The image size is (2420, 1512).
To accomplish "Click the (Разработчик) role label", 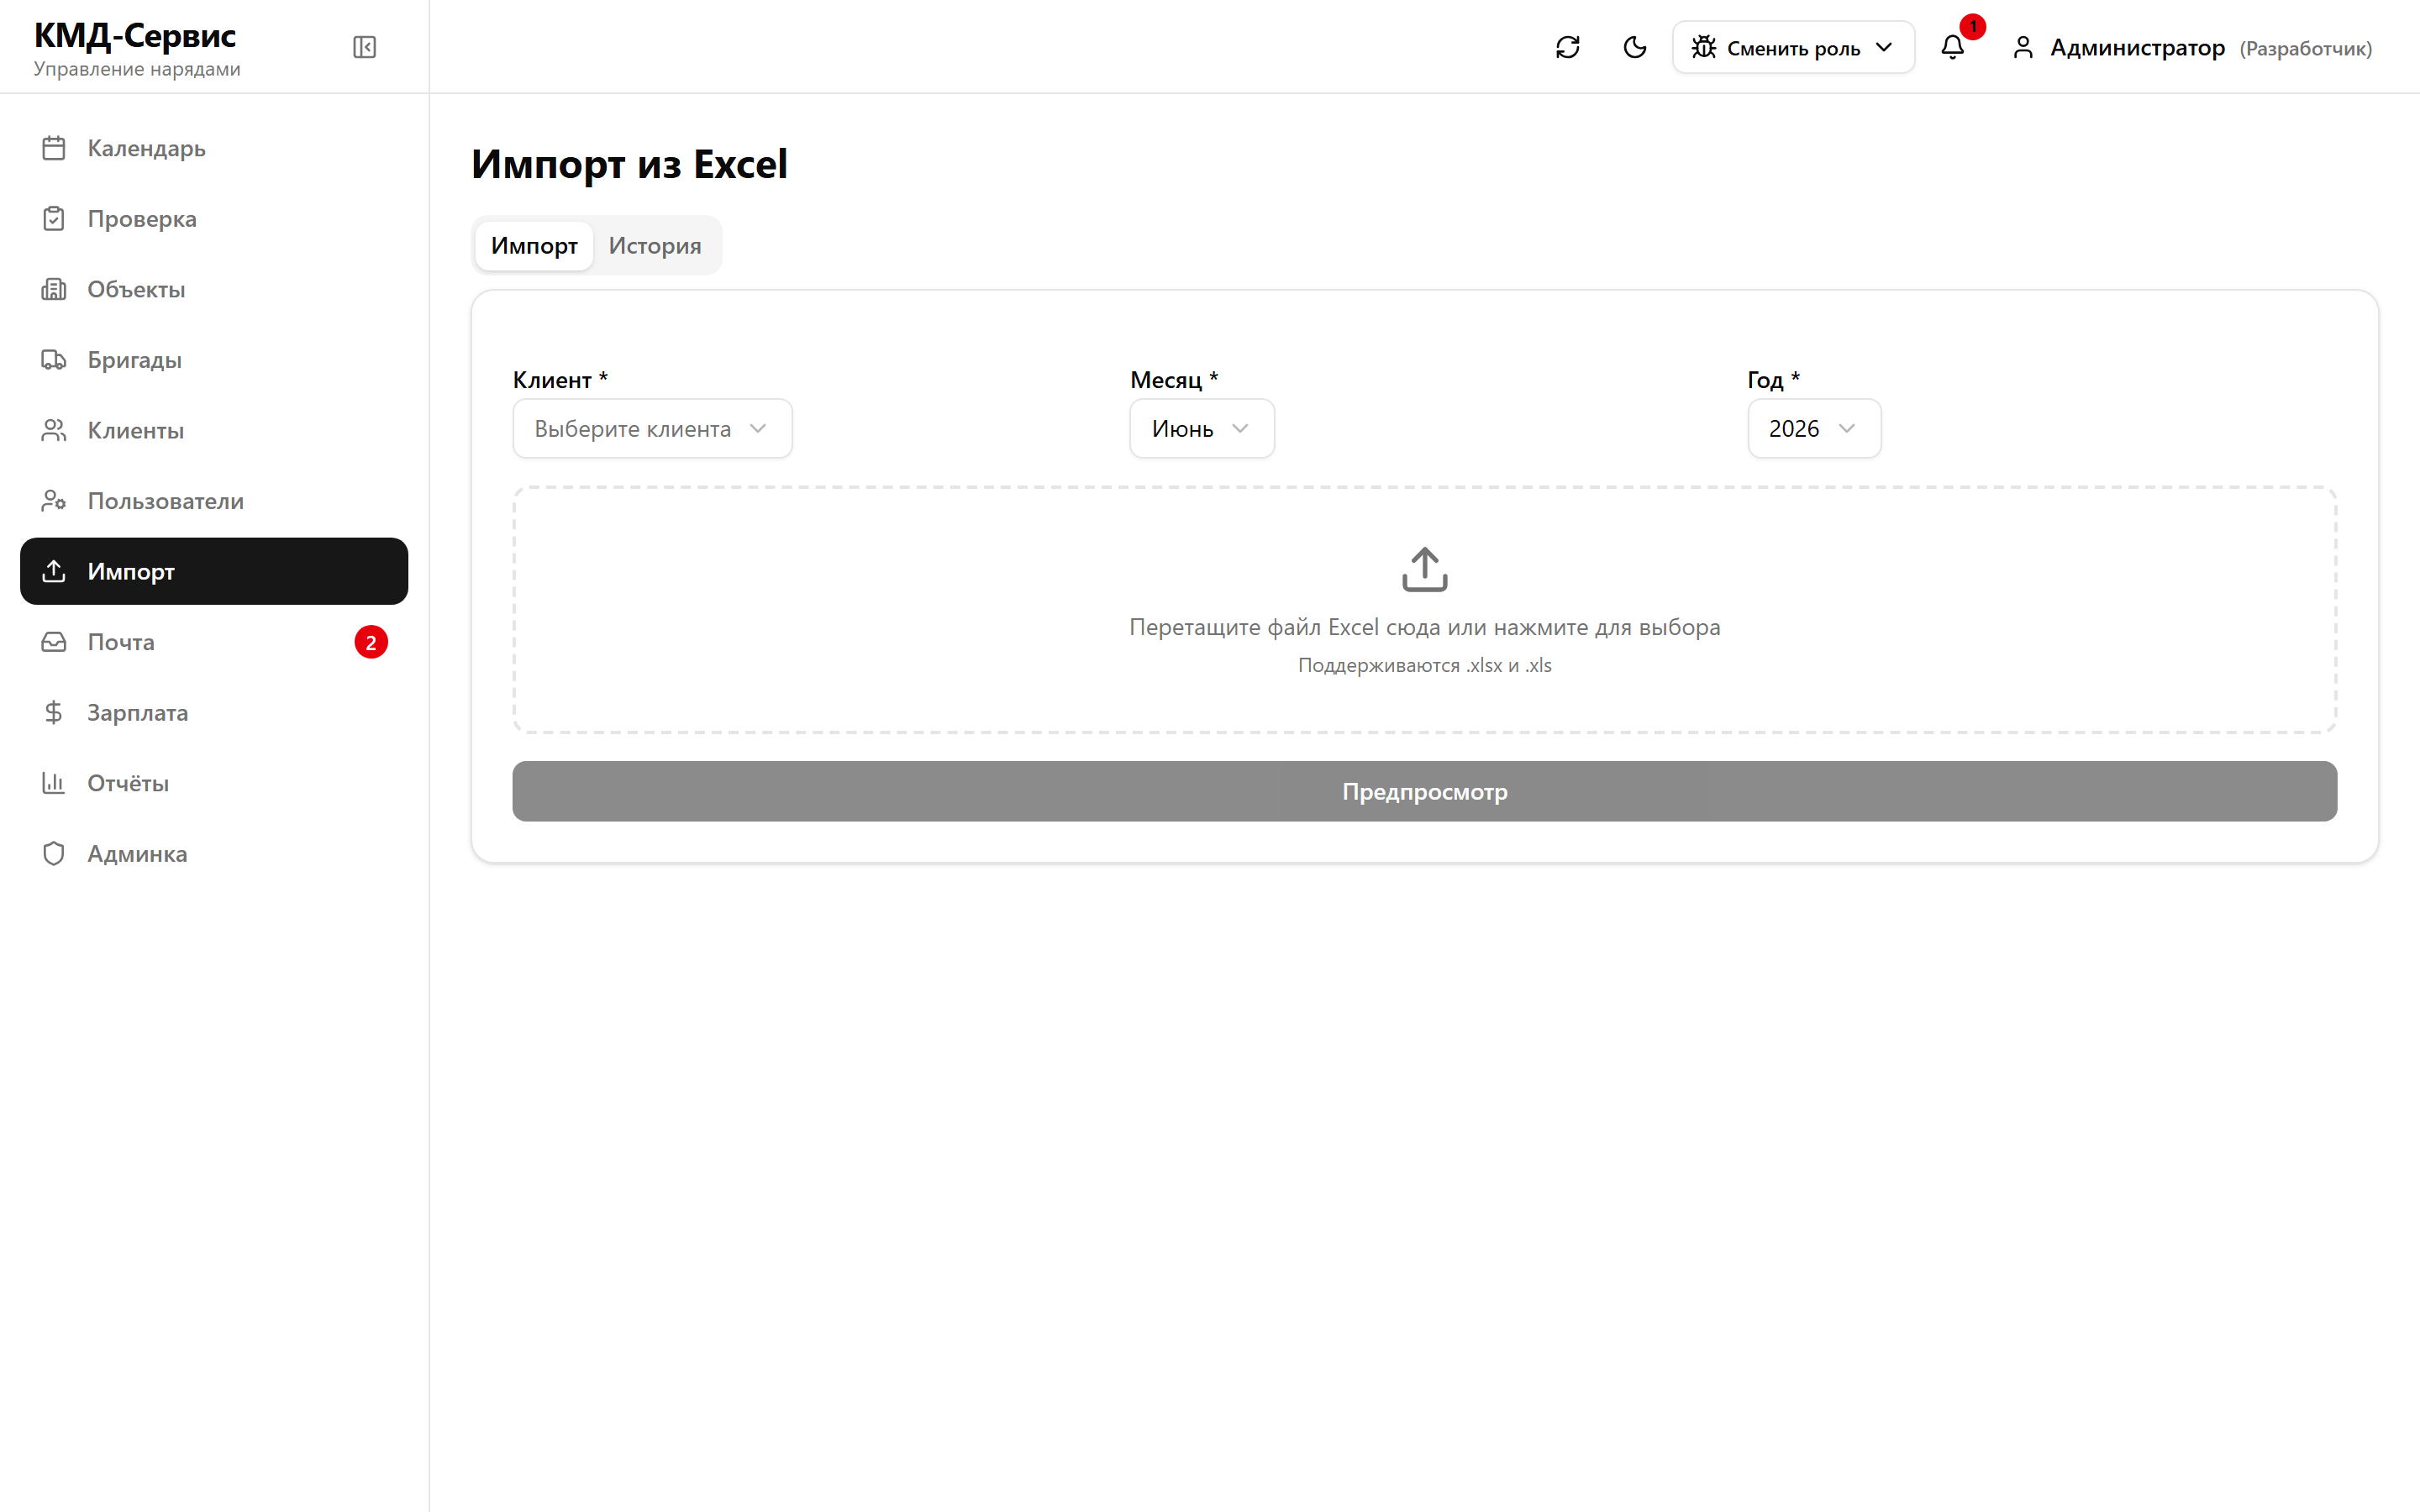I will pos(2305,49).
